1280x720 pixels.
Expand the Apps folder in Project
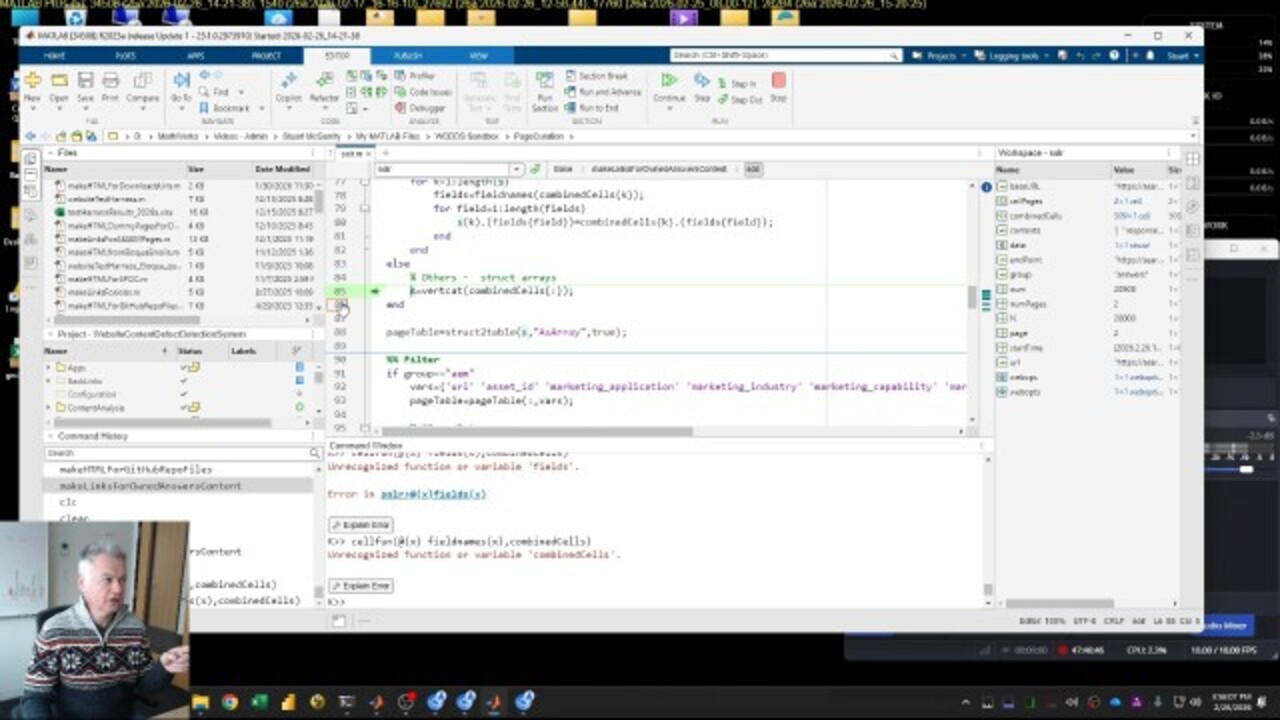[x=49, y=367]
